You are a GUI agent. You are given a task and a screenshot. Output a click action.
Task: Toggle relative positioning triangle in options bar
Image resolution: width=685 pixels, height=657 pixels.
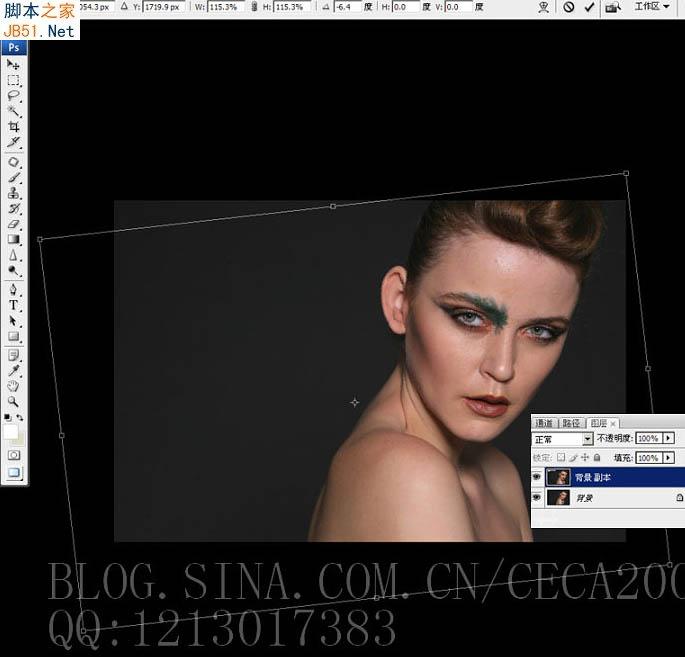pos(125,7)
